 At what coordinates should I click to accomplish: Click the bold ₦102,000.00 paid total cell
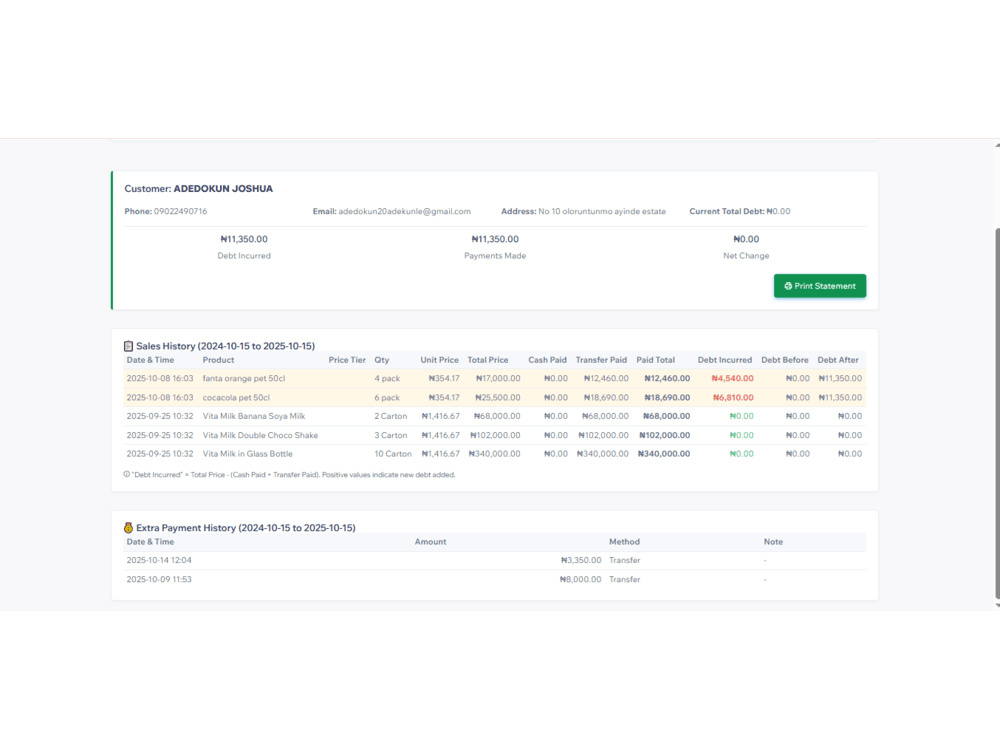click(665, 435)
